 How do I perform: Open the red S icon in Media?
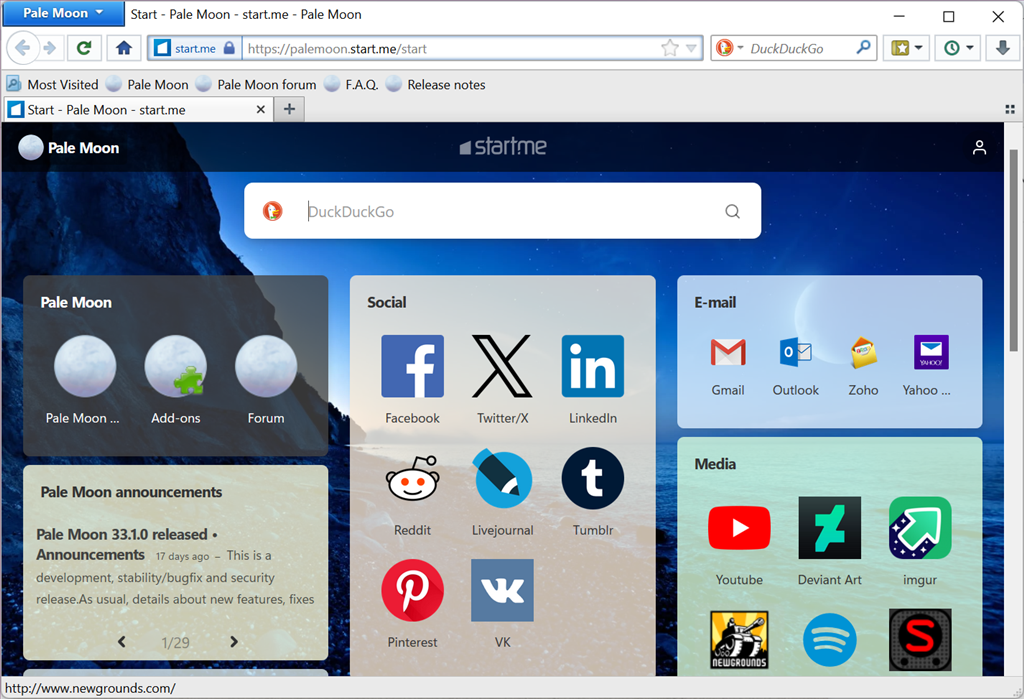920,640
